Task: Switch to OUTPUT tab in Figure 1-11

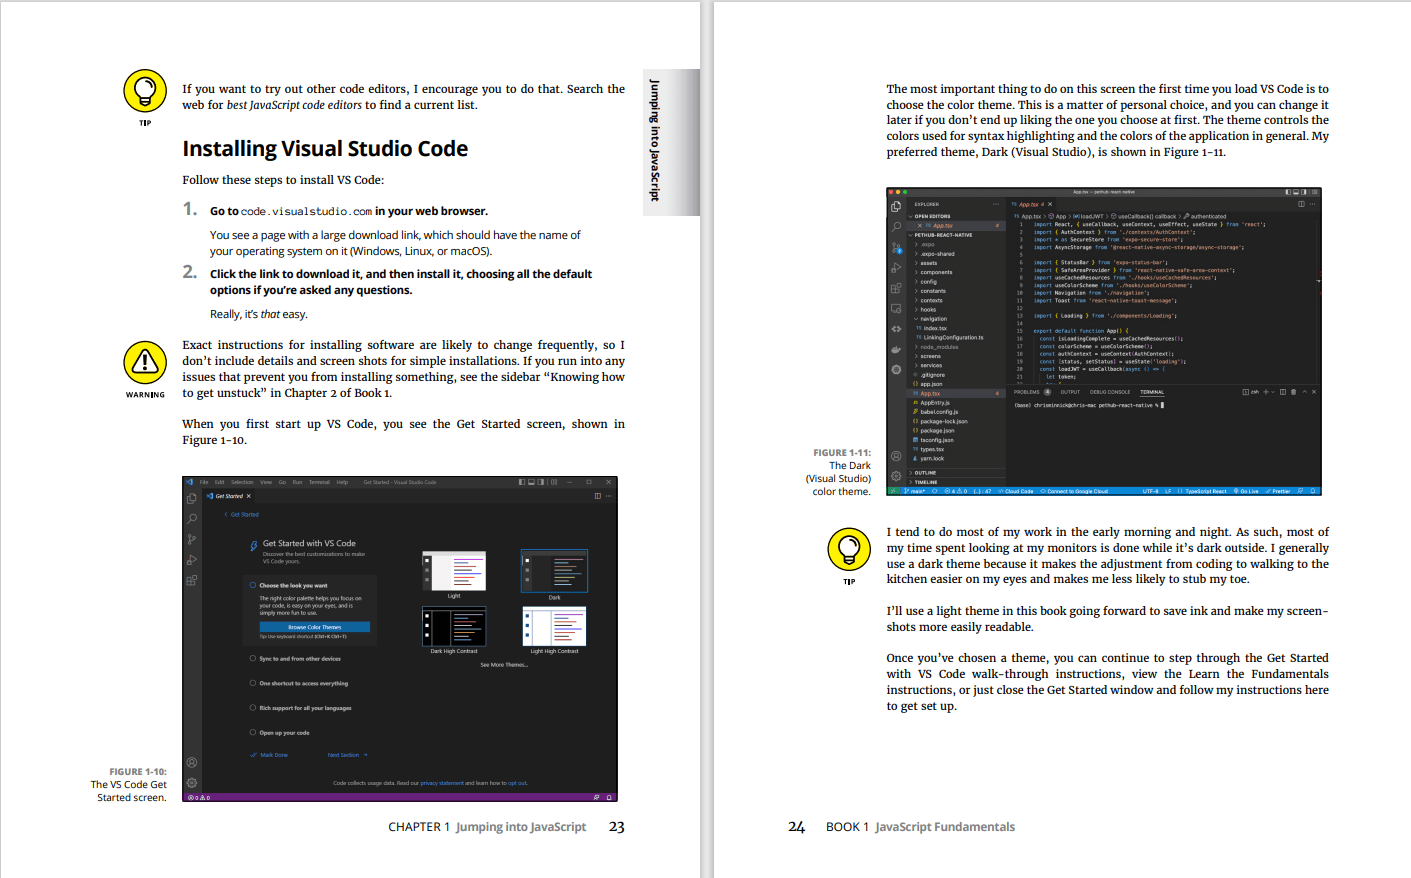Action: (x=1070, y=392)
